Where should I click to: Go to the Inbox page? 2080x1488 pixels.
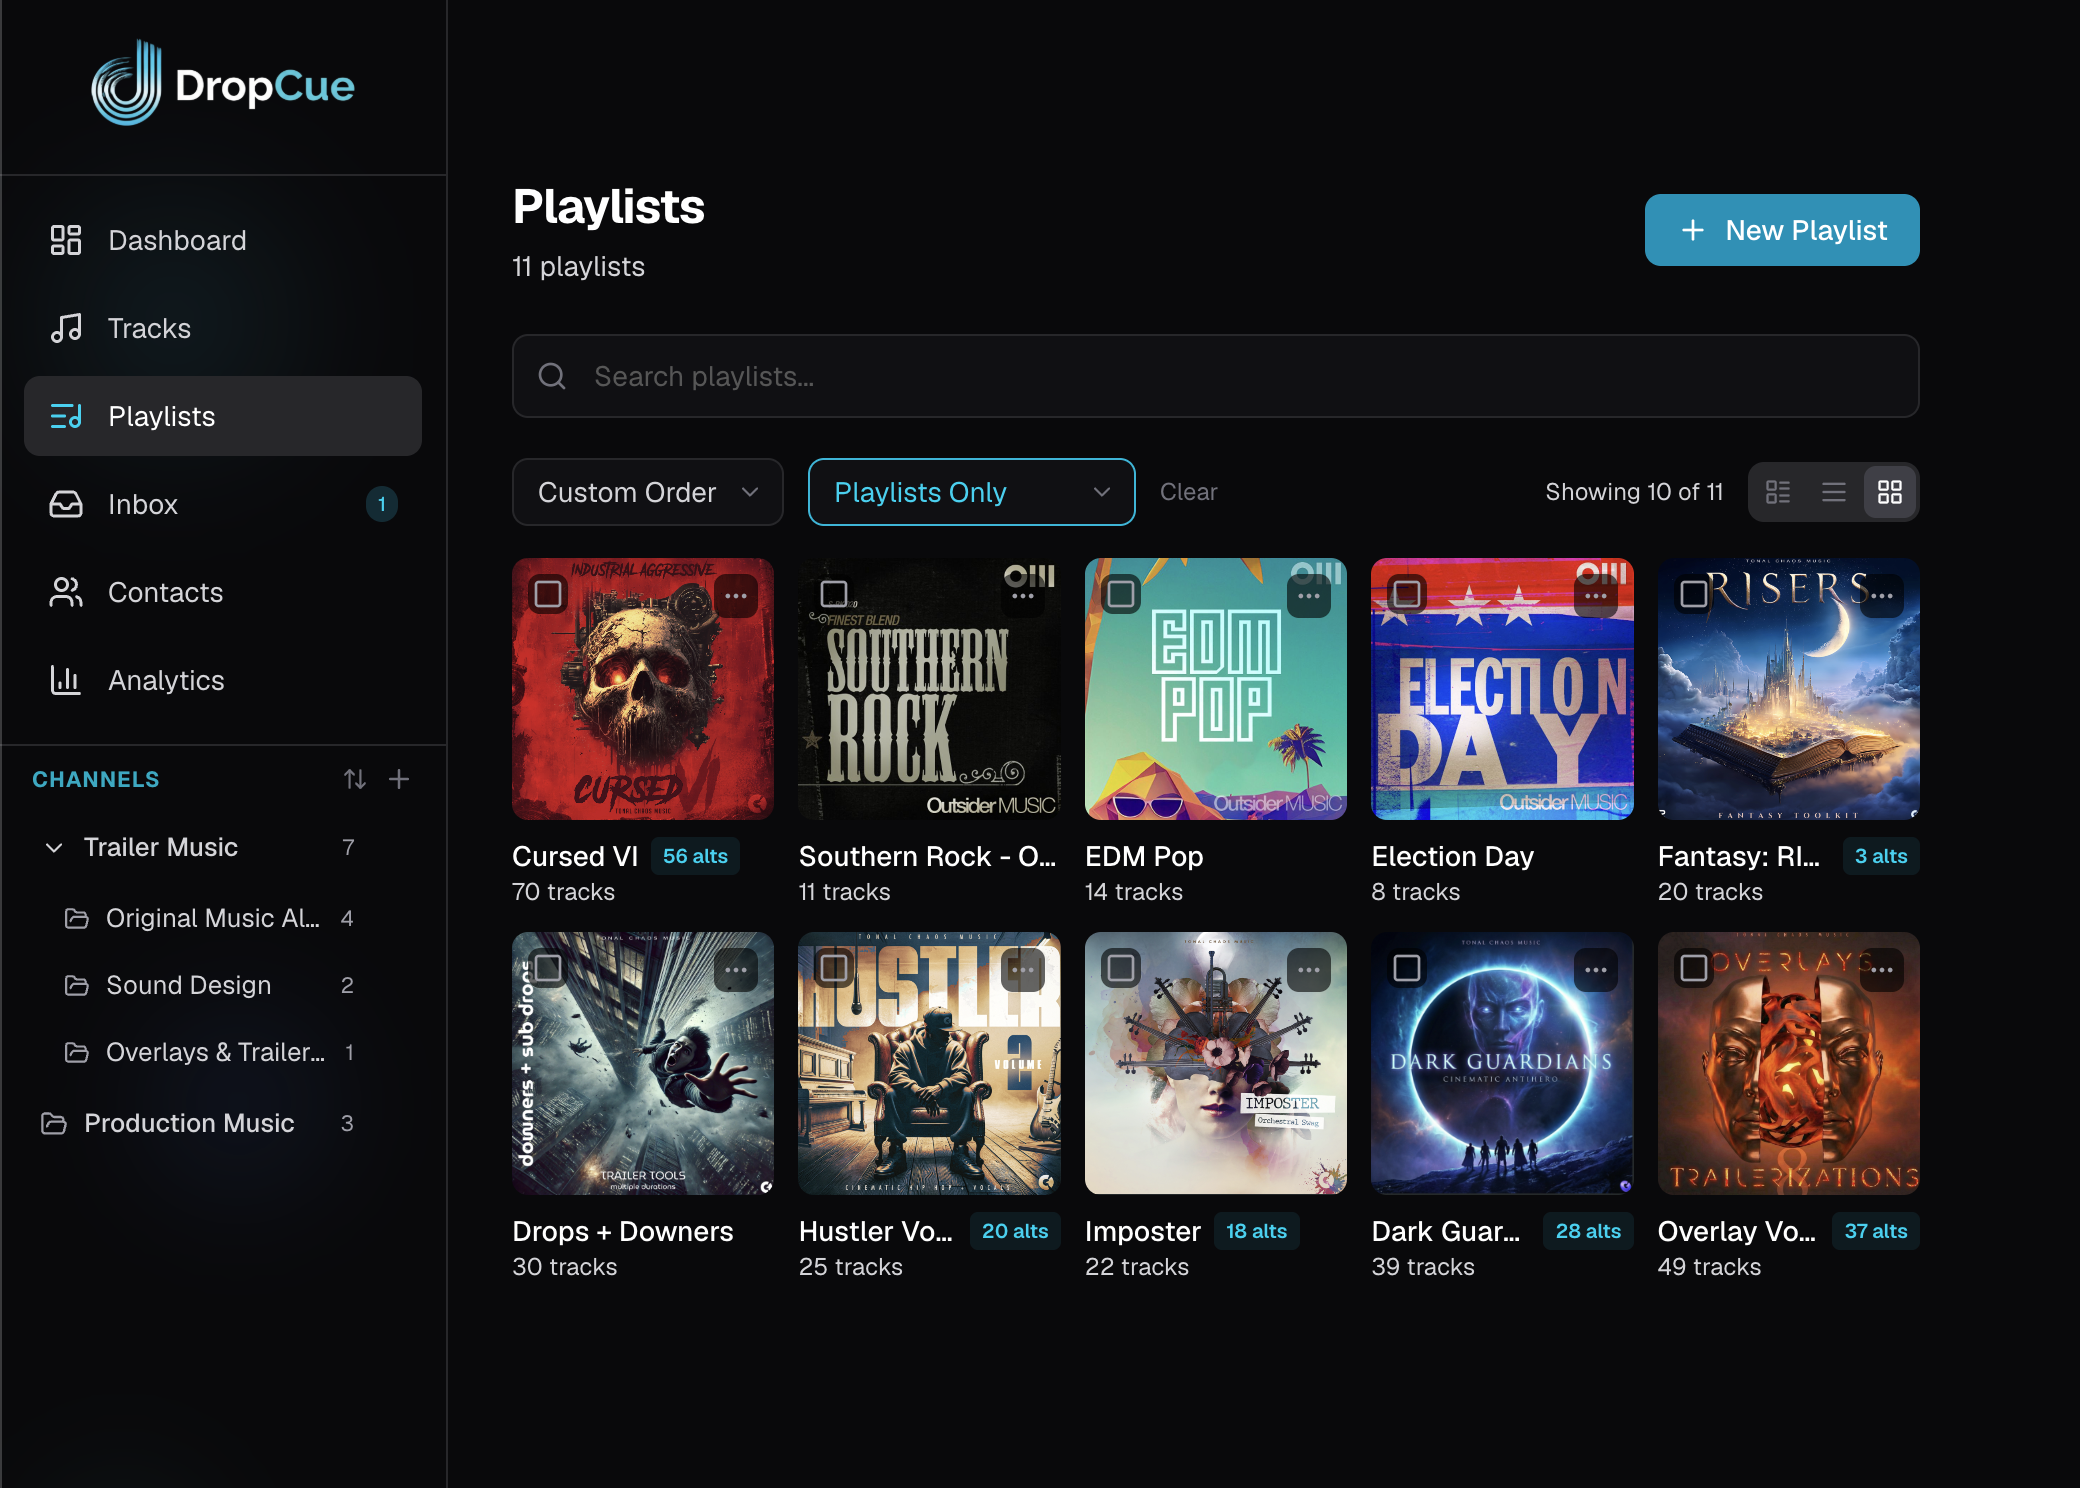[143, 504]
